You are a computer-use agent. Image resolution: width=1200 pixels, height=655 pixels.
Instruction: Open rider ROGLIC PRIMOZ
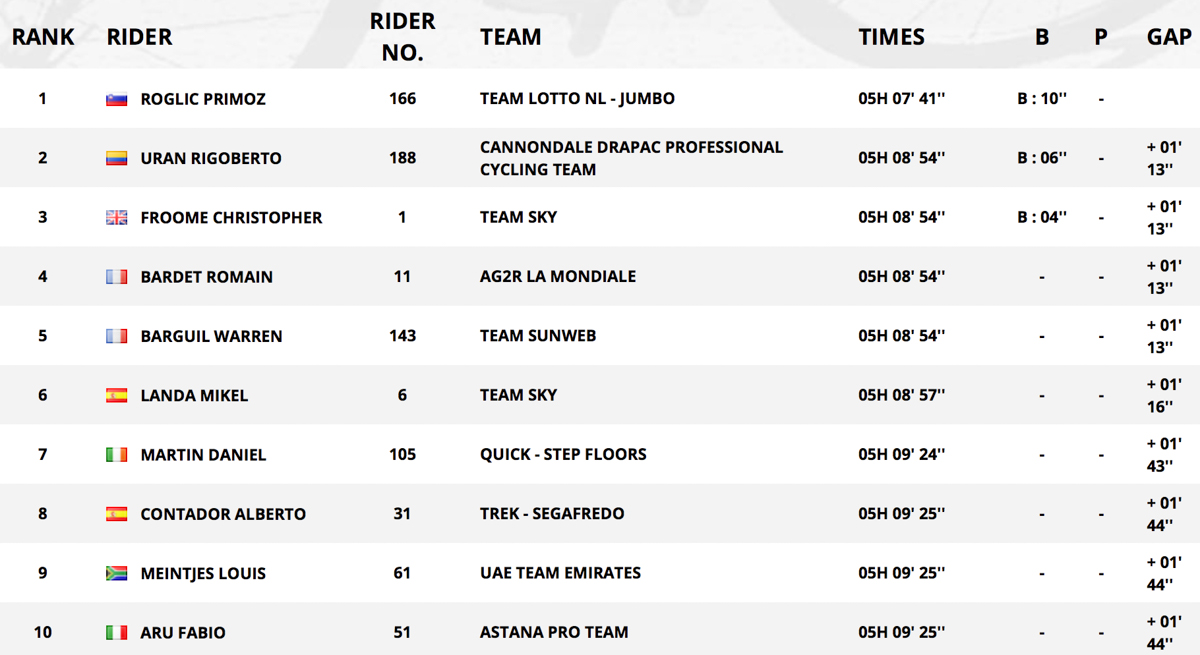[x=203, y=99]
